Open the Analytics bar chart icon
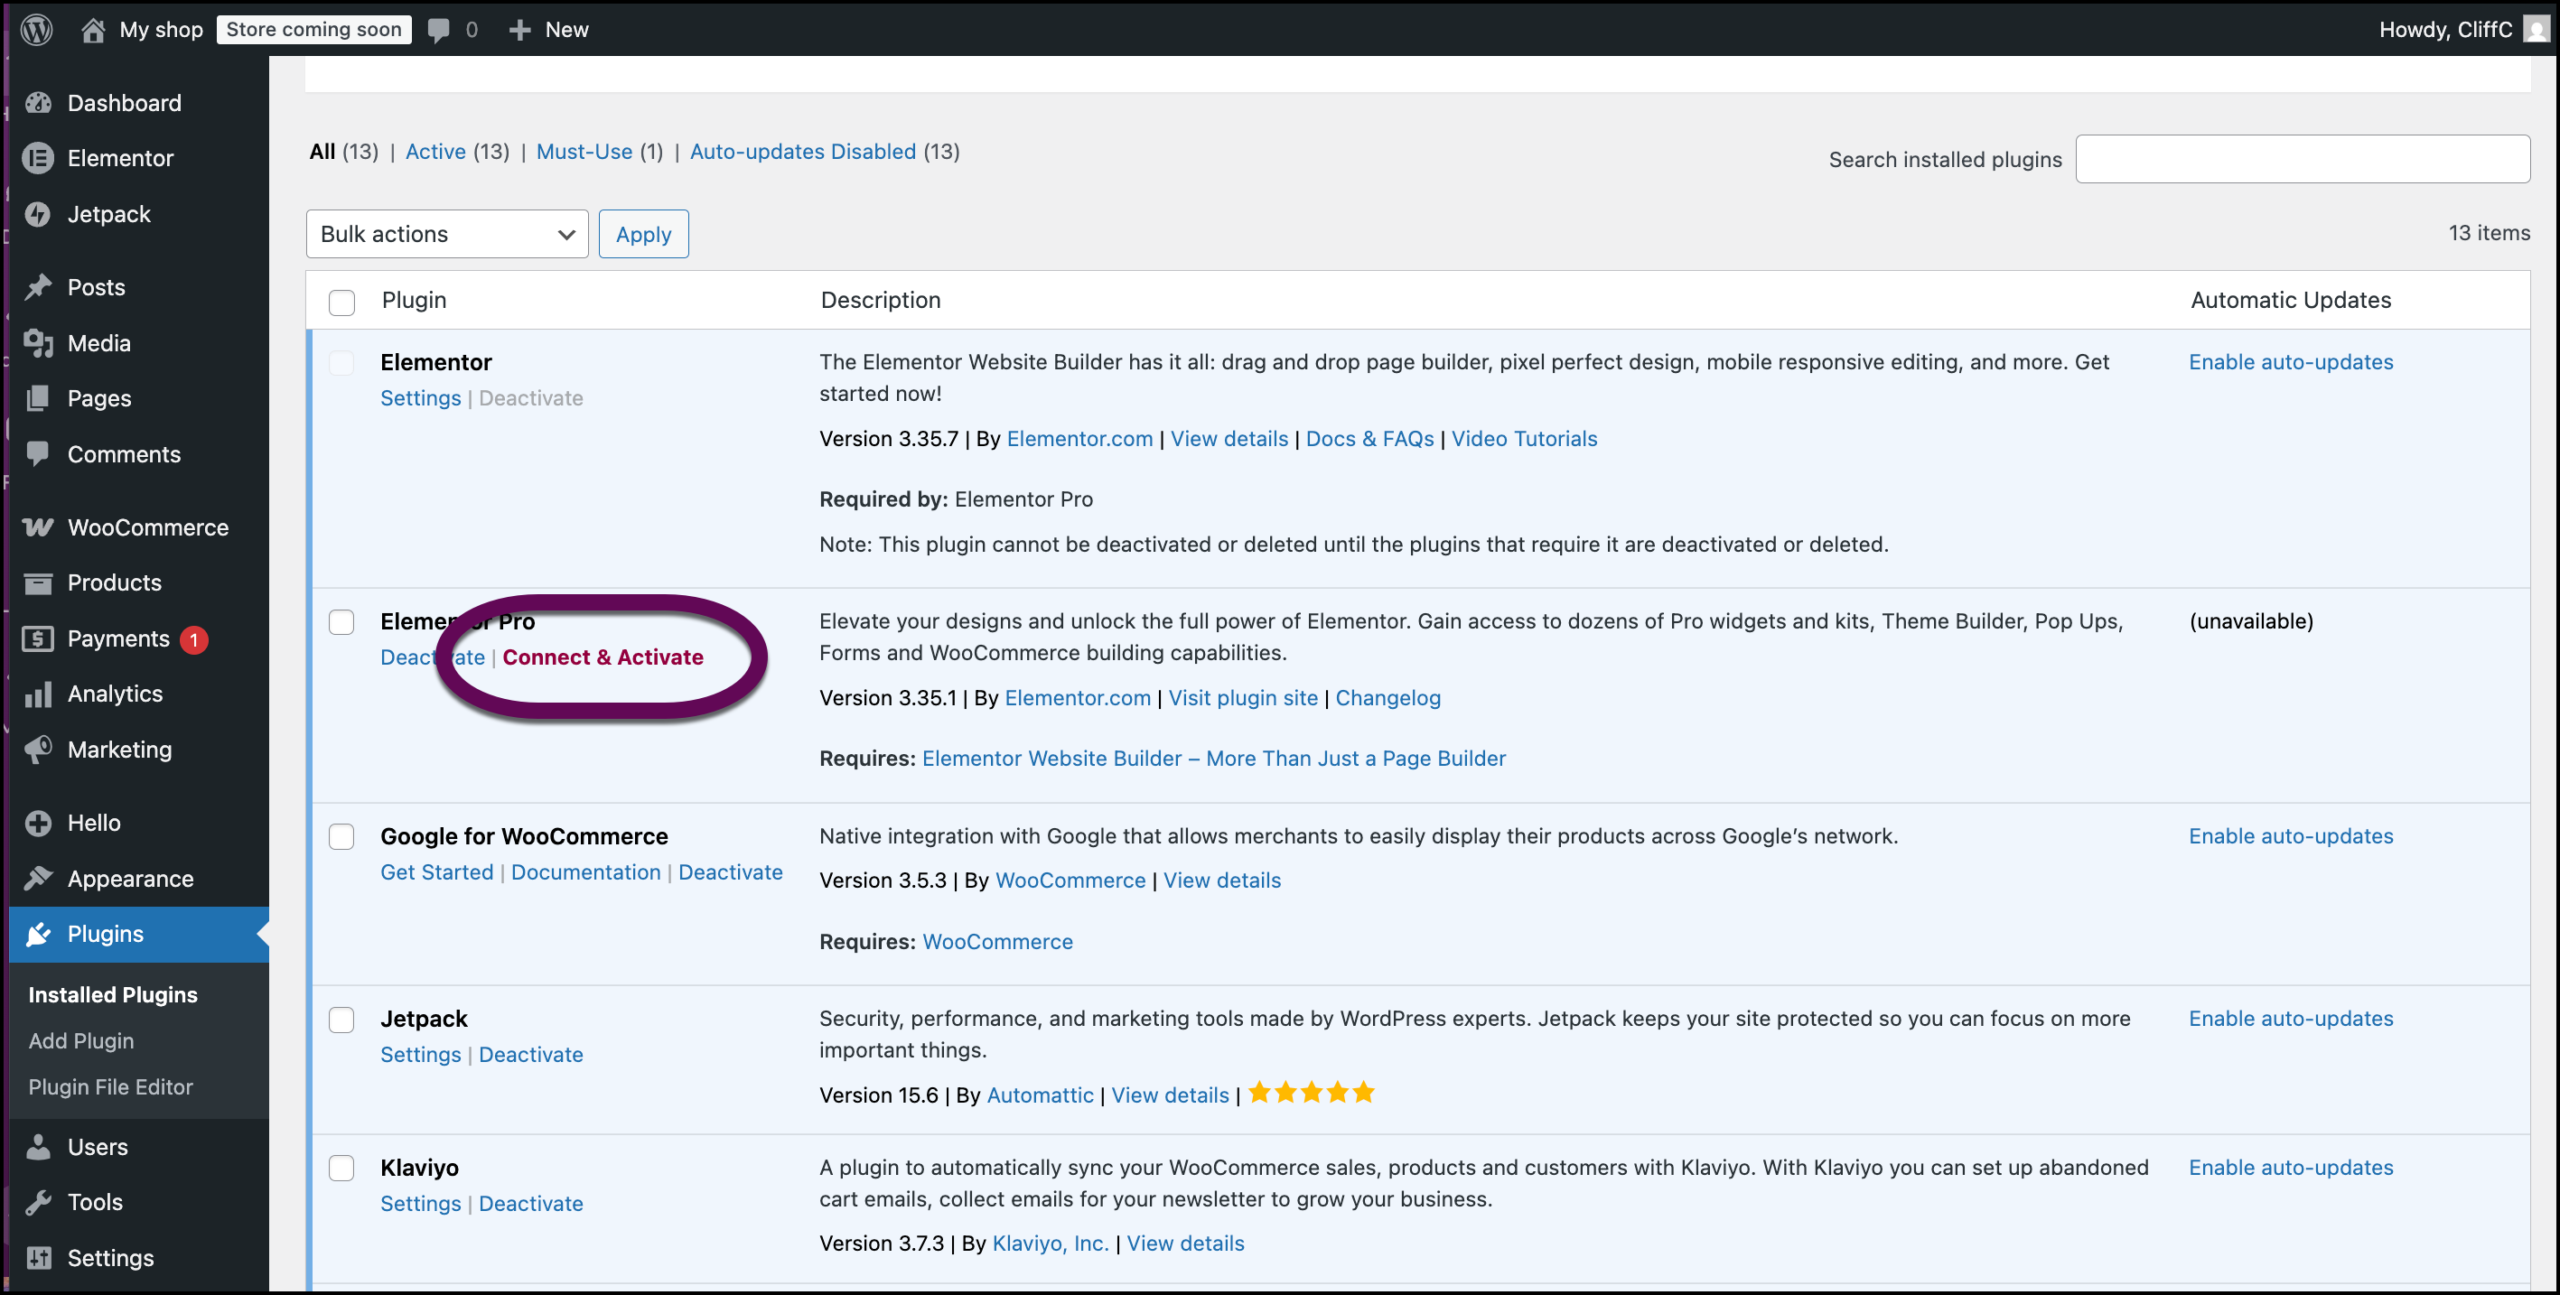 [x=38, y=694]
